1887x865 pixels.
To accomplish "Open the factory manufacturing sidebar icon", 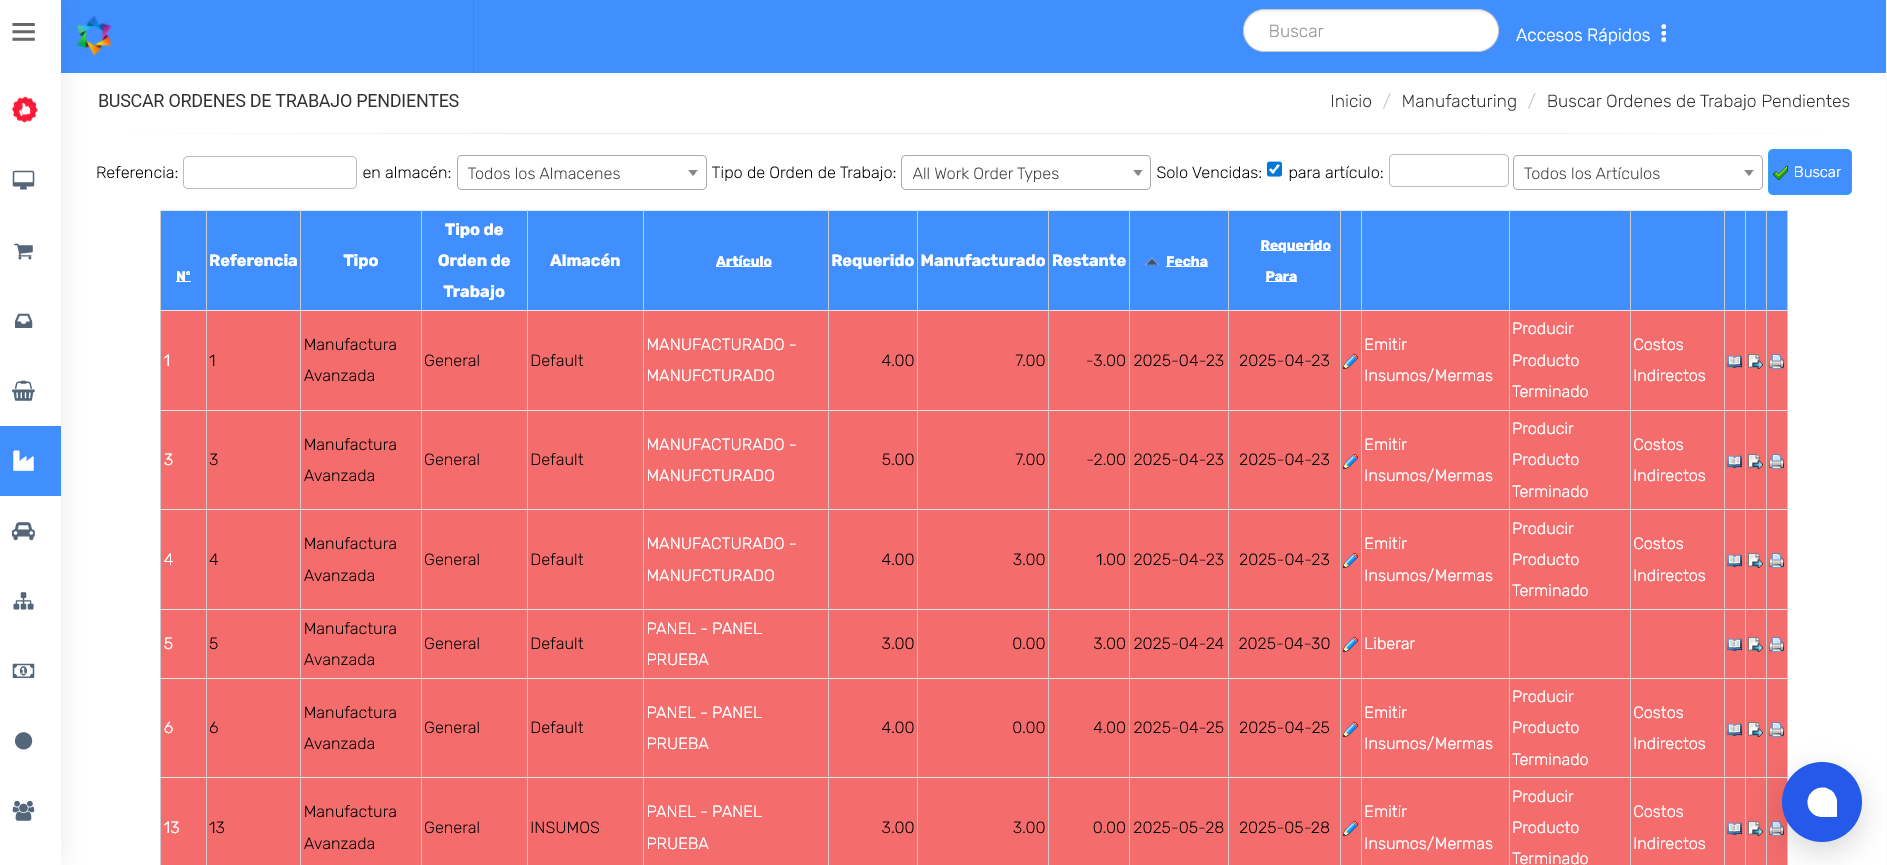I will click(x=24, y=461).
